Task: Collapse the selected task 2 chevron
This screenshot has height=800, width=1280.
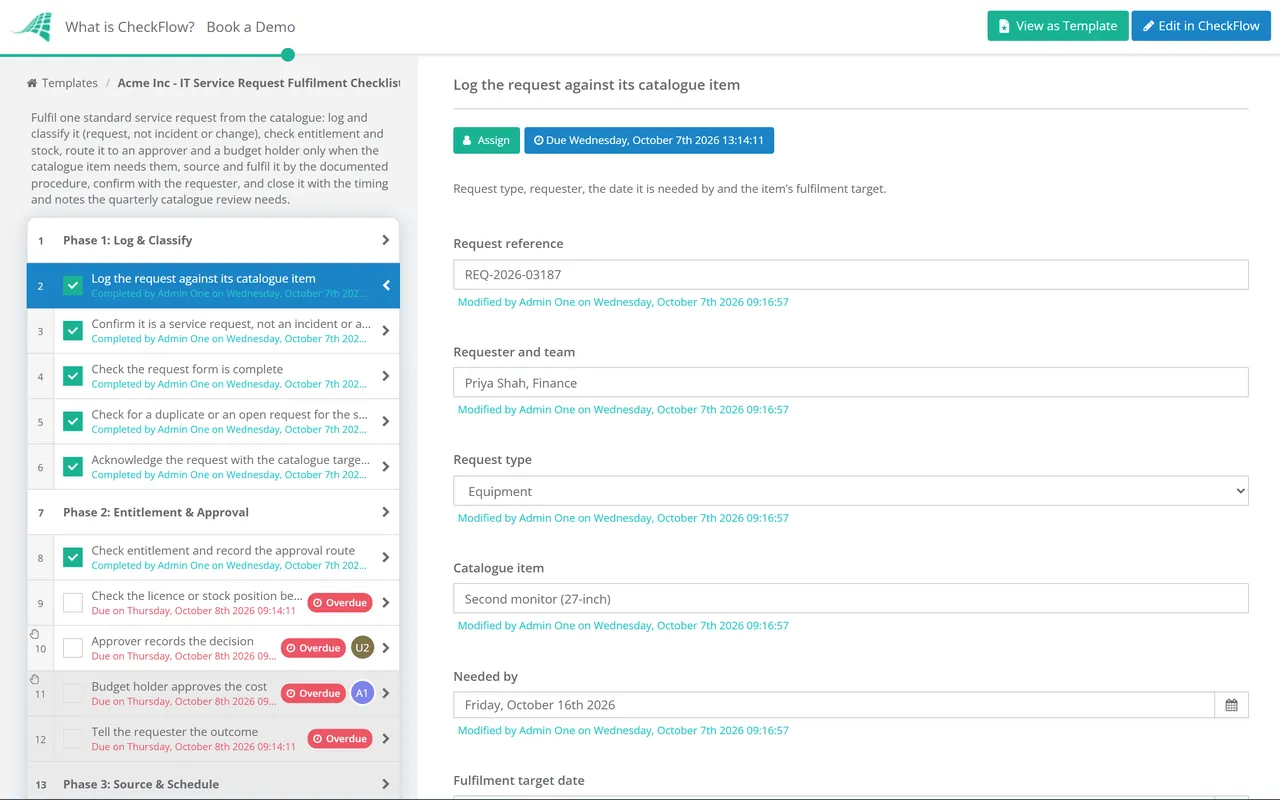Action: point(386,286)
